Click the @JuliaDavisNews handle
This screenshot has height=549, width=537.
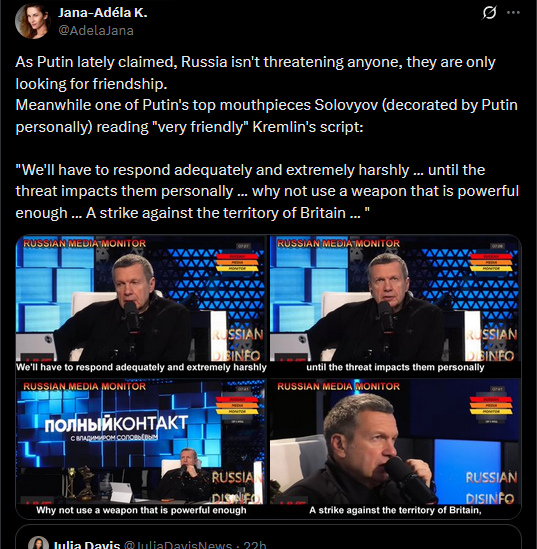178,544
